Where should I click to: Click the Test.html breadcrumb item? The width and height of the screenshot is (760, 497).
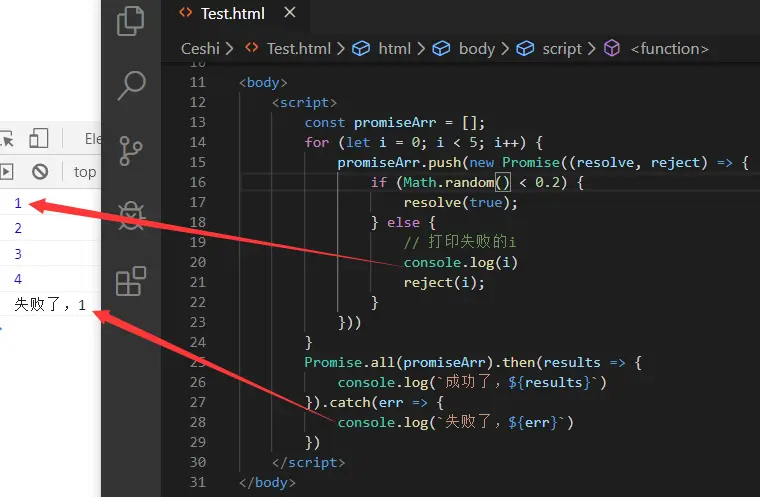[299, 48]
